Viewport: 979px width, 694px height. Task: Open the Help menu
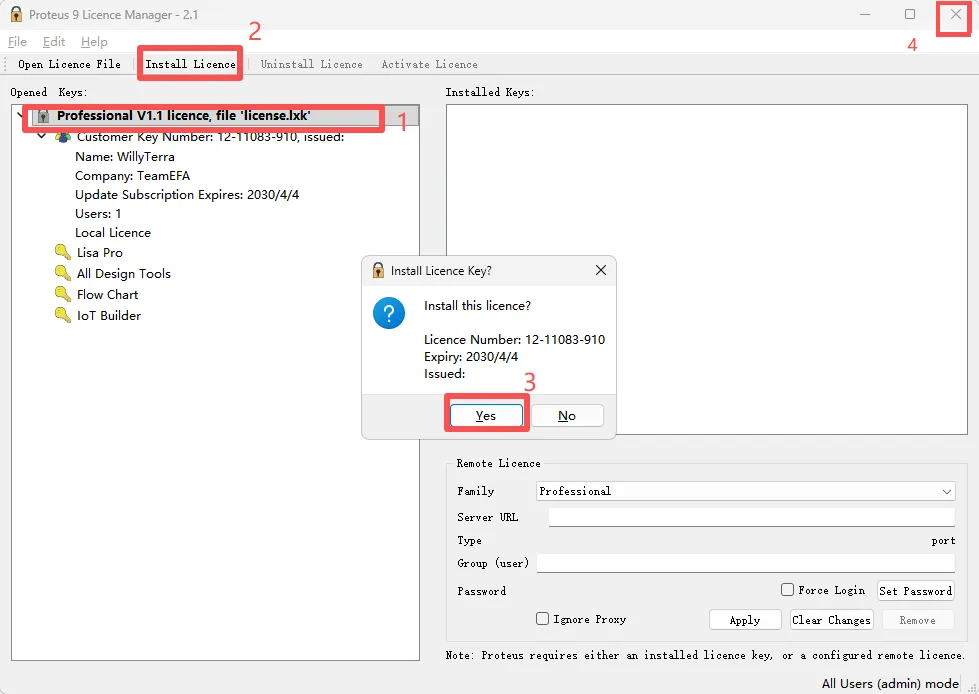click(94, 42)
